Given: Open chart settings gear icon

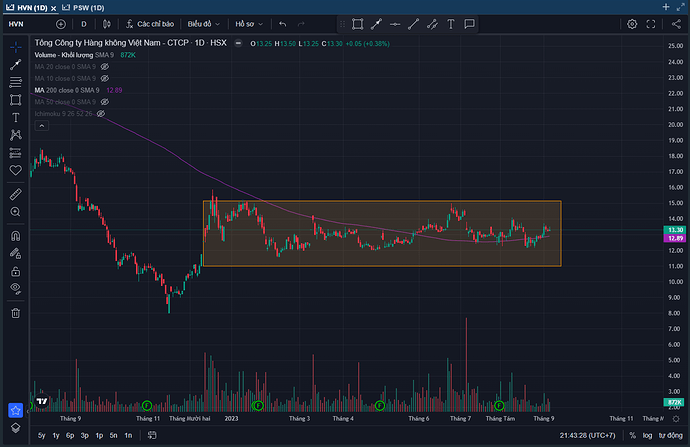Looking at the screenshot, I should 632,24.
